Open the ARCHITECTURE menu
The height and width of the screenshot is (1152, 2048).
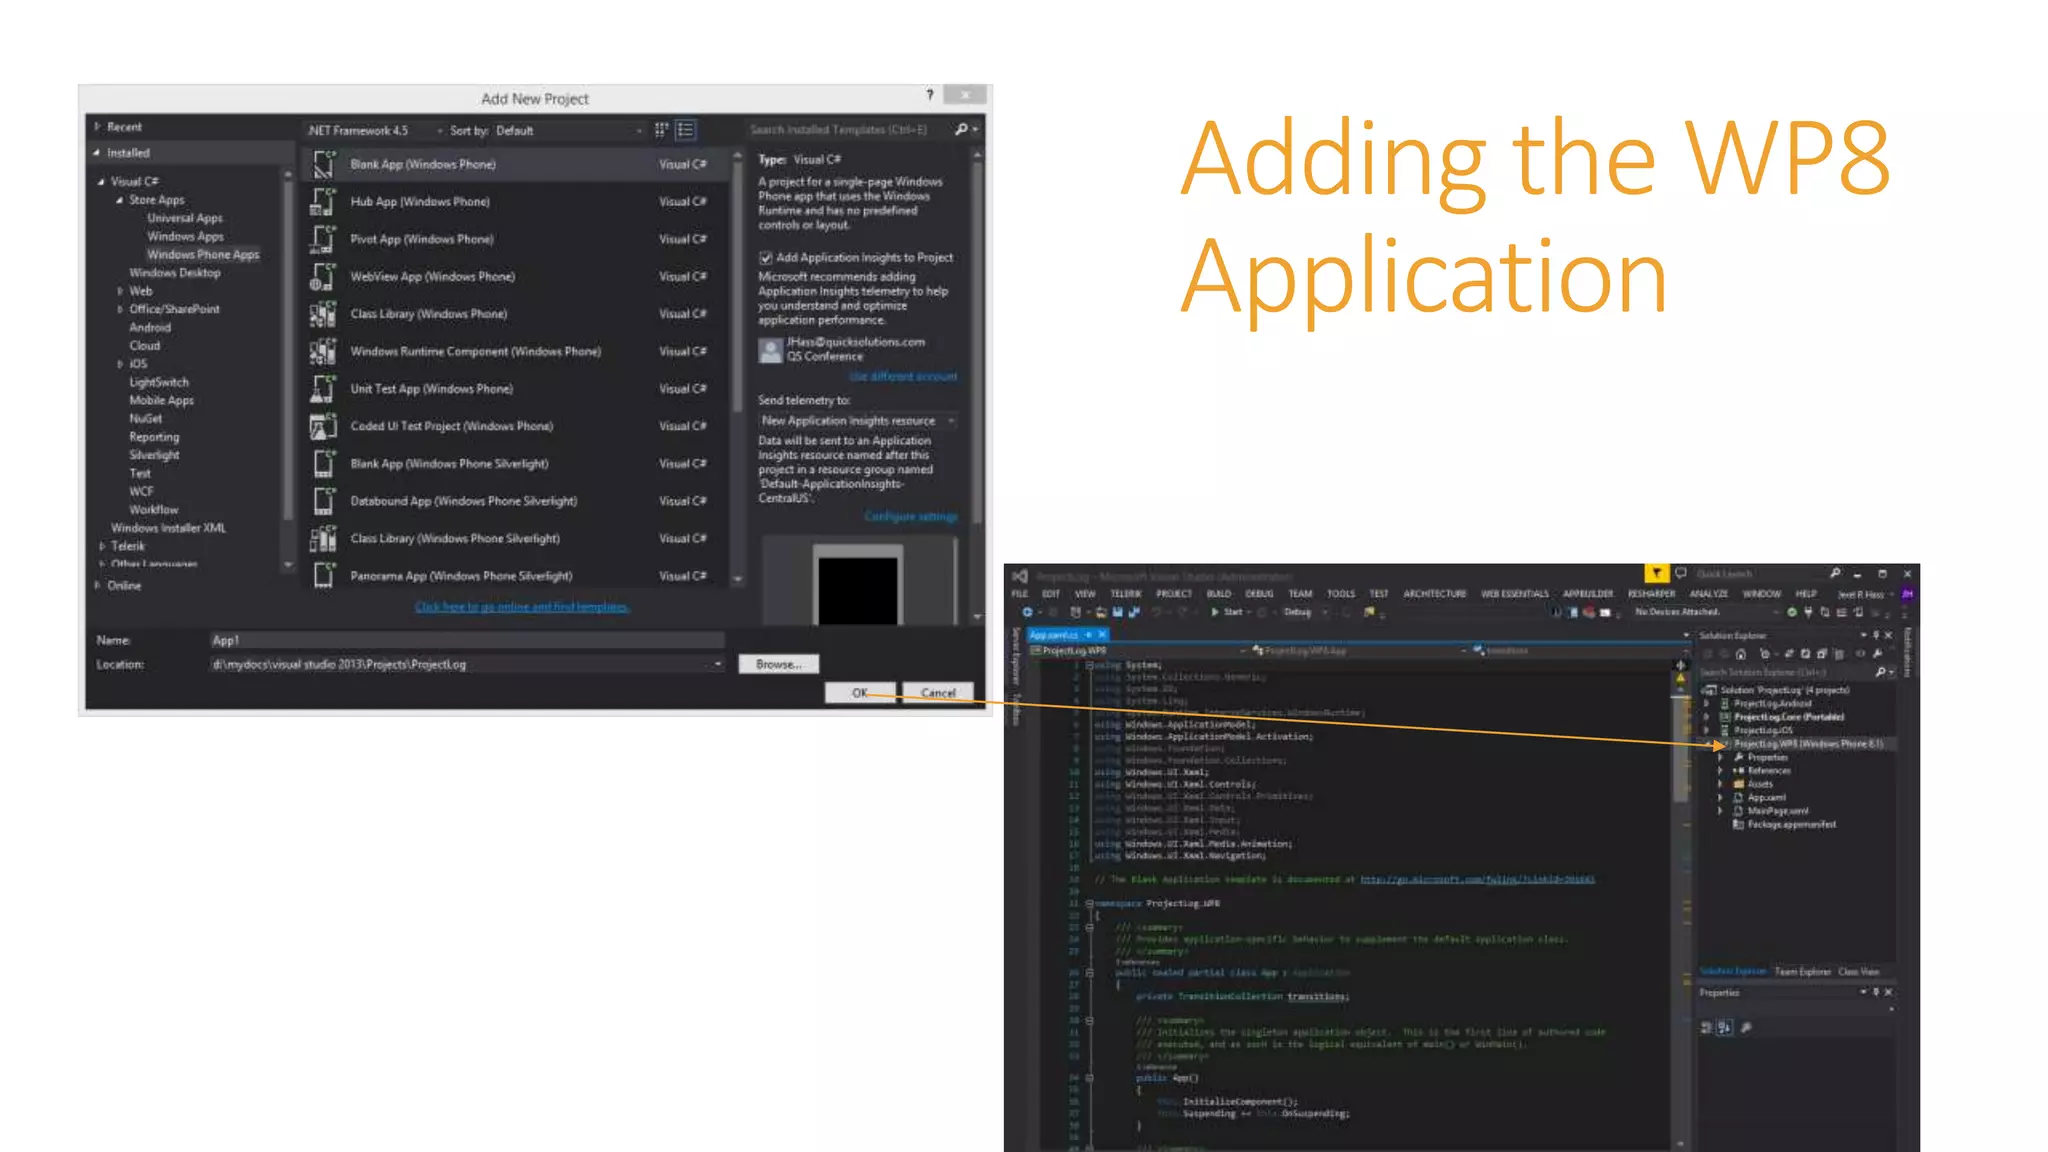[x=1434, y=594]
